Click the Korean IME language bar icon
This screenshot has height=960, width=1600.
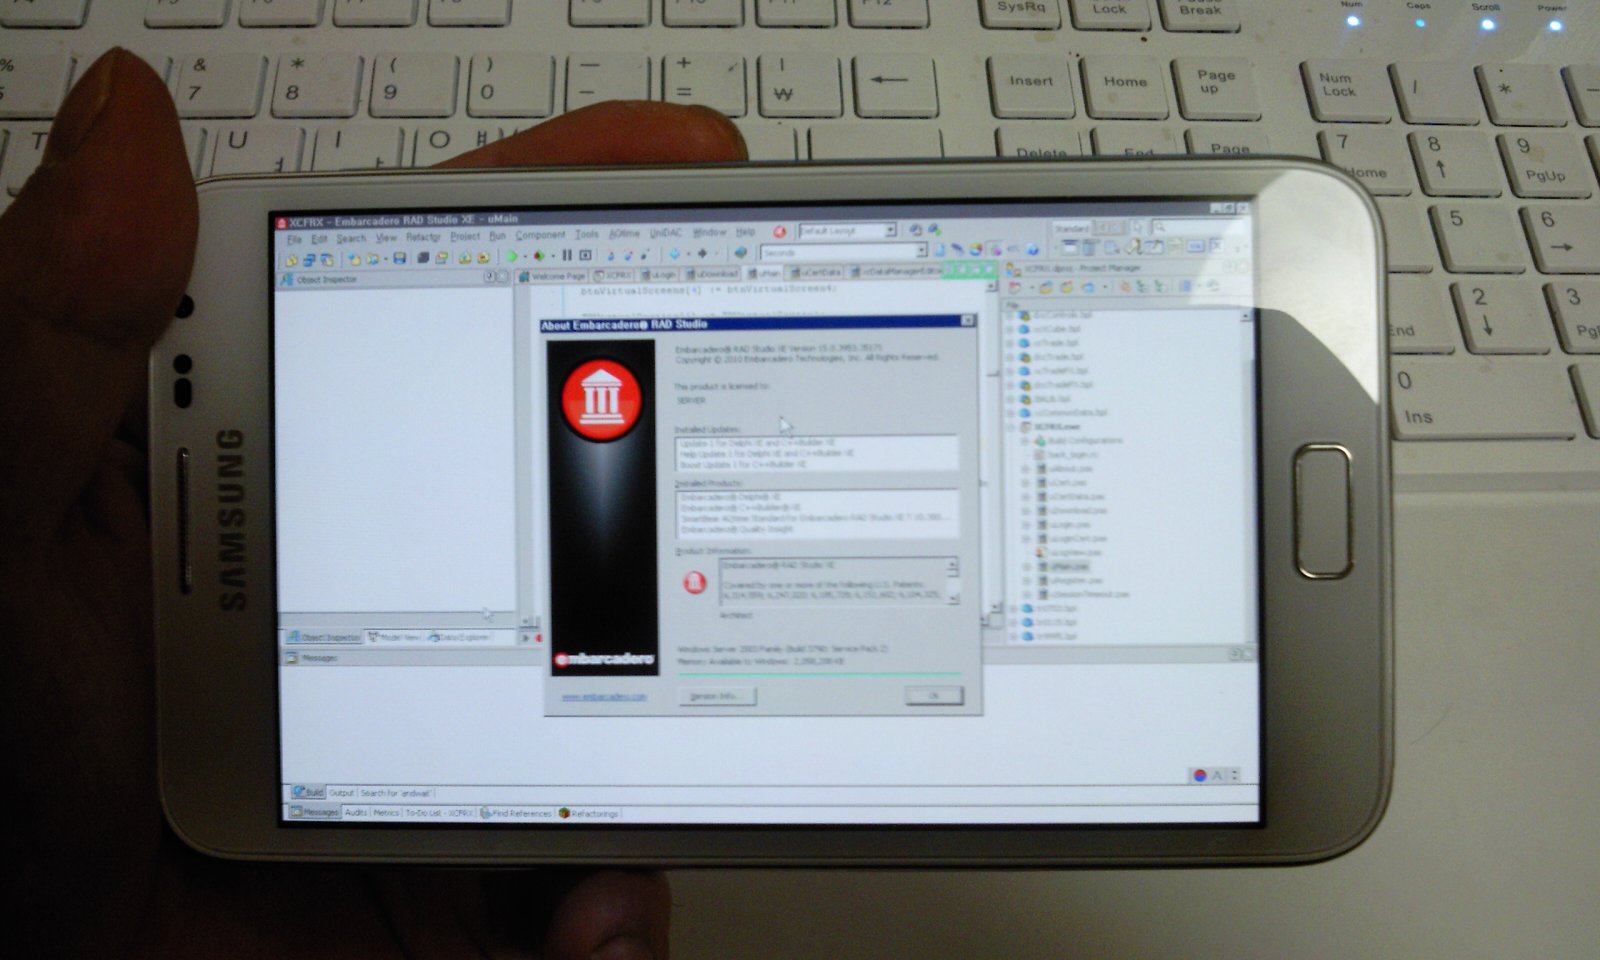coord(1200,775)
